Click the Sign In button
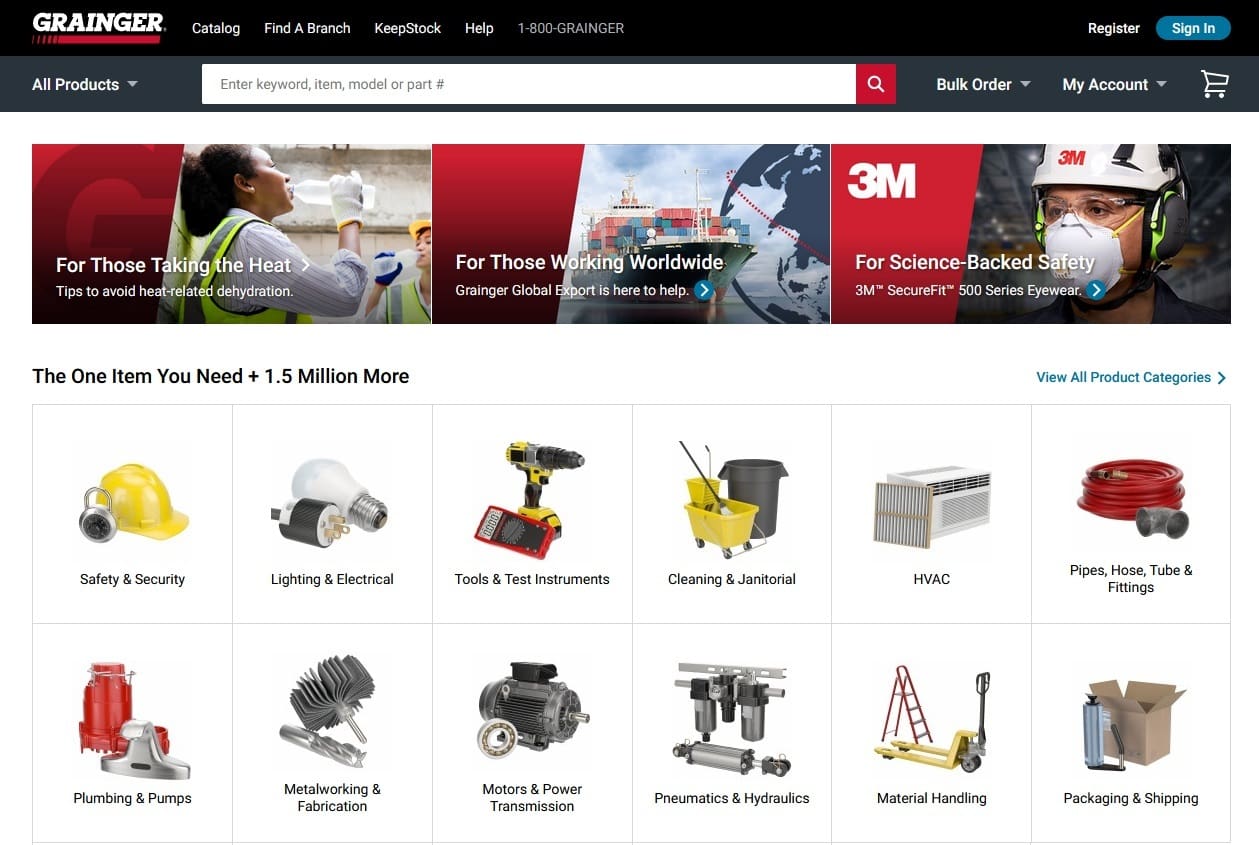This screenshot has height=845, width=1259. click(1192, 27)
